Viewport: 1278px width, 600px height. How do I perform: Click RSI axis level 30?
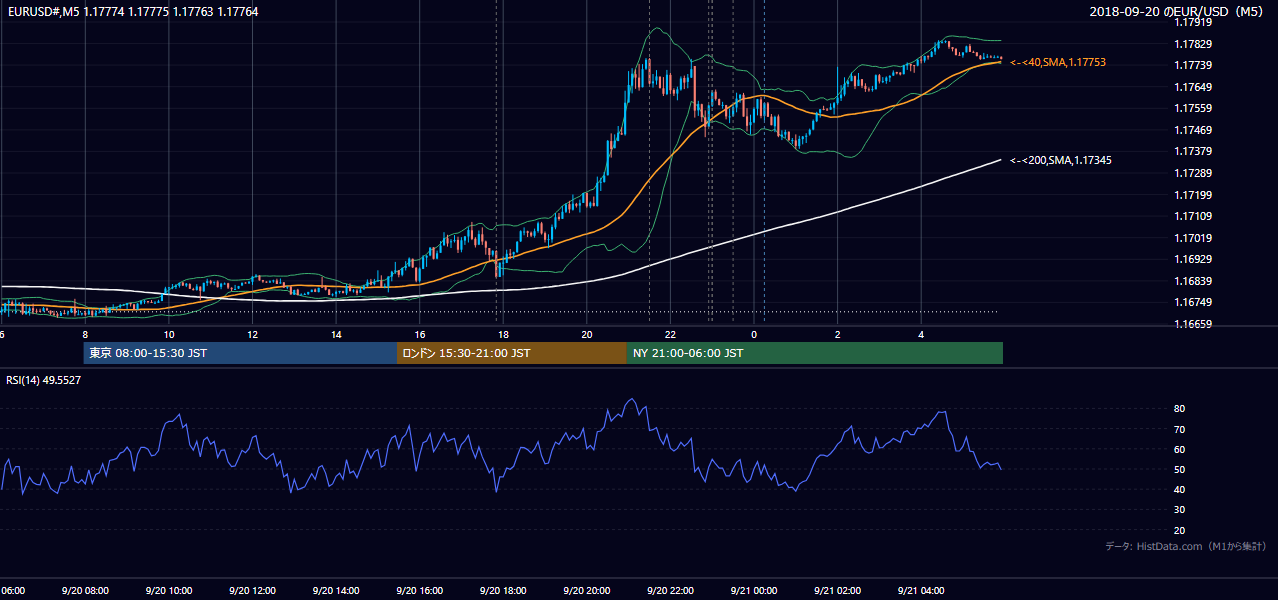point(1180,510)
